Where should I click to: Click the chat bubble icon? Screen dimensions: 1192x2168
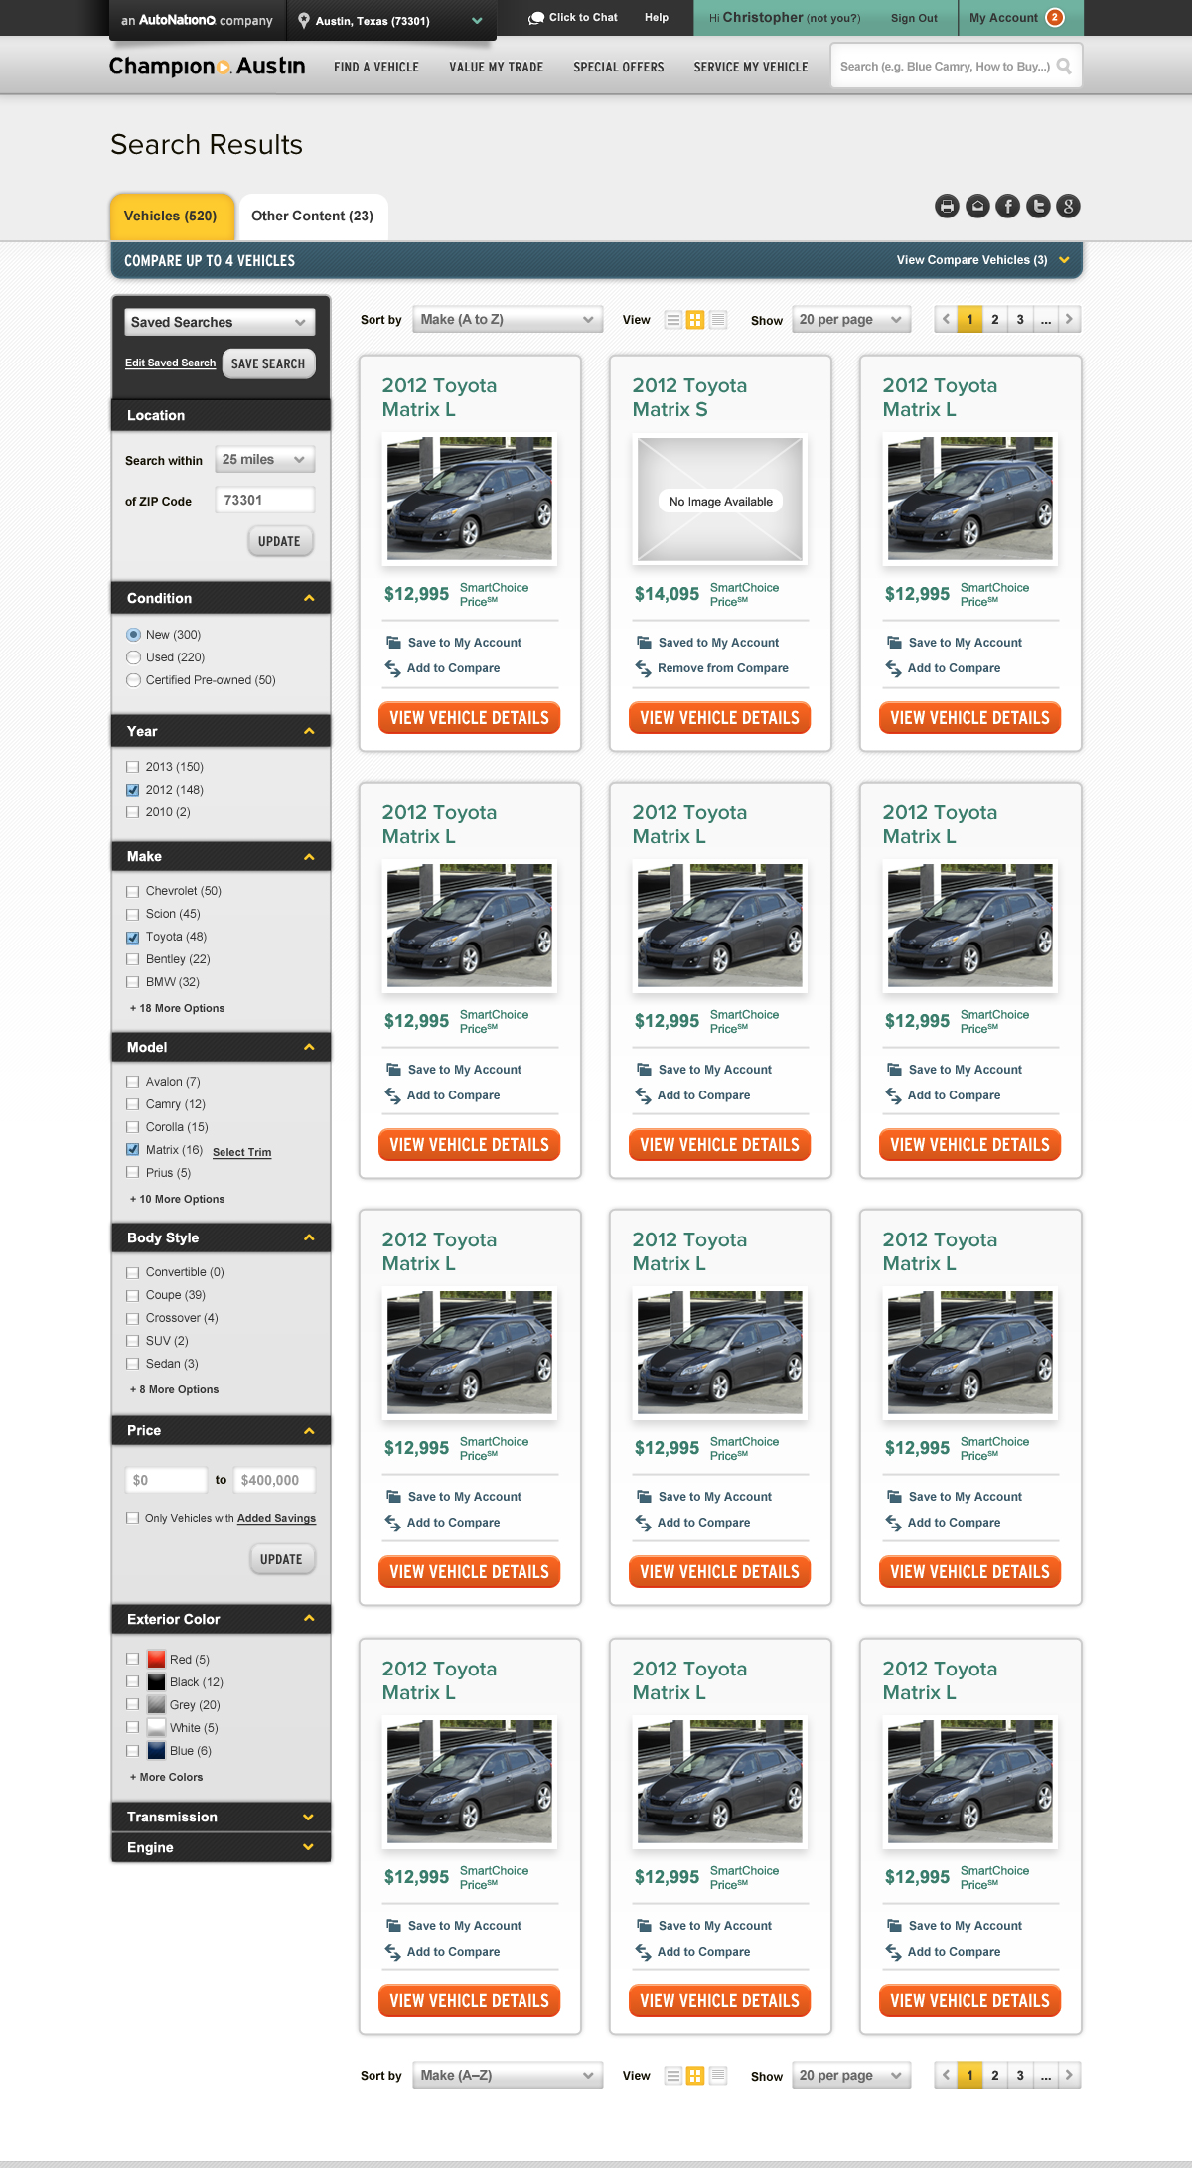[536, 18]
